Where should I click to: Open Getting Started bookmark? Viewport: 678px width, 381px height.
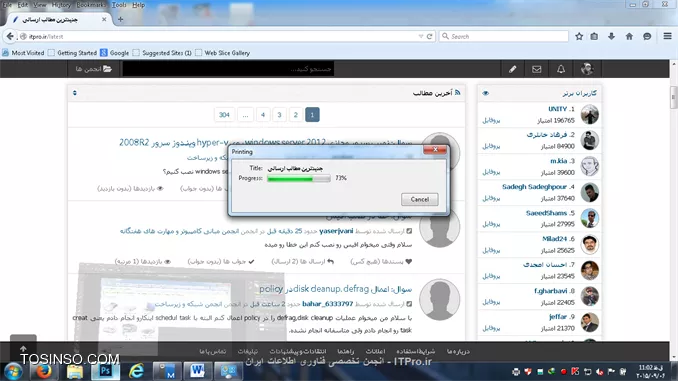(x=72, y=53)
